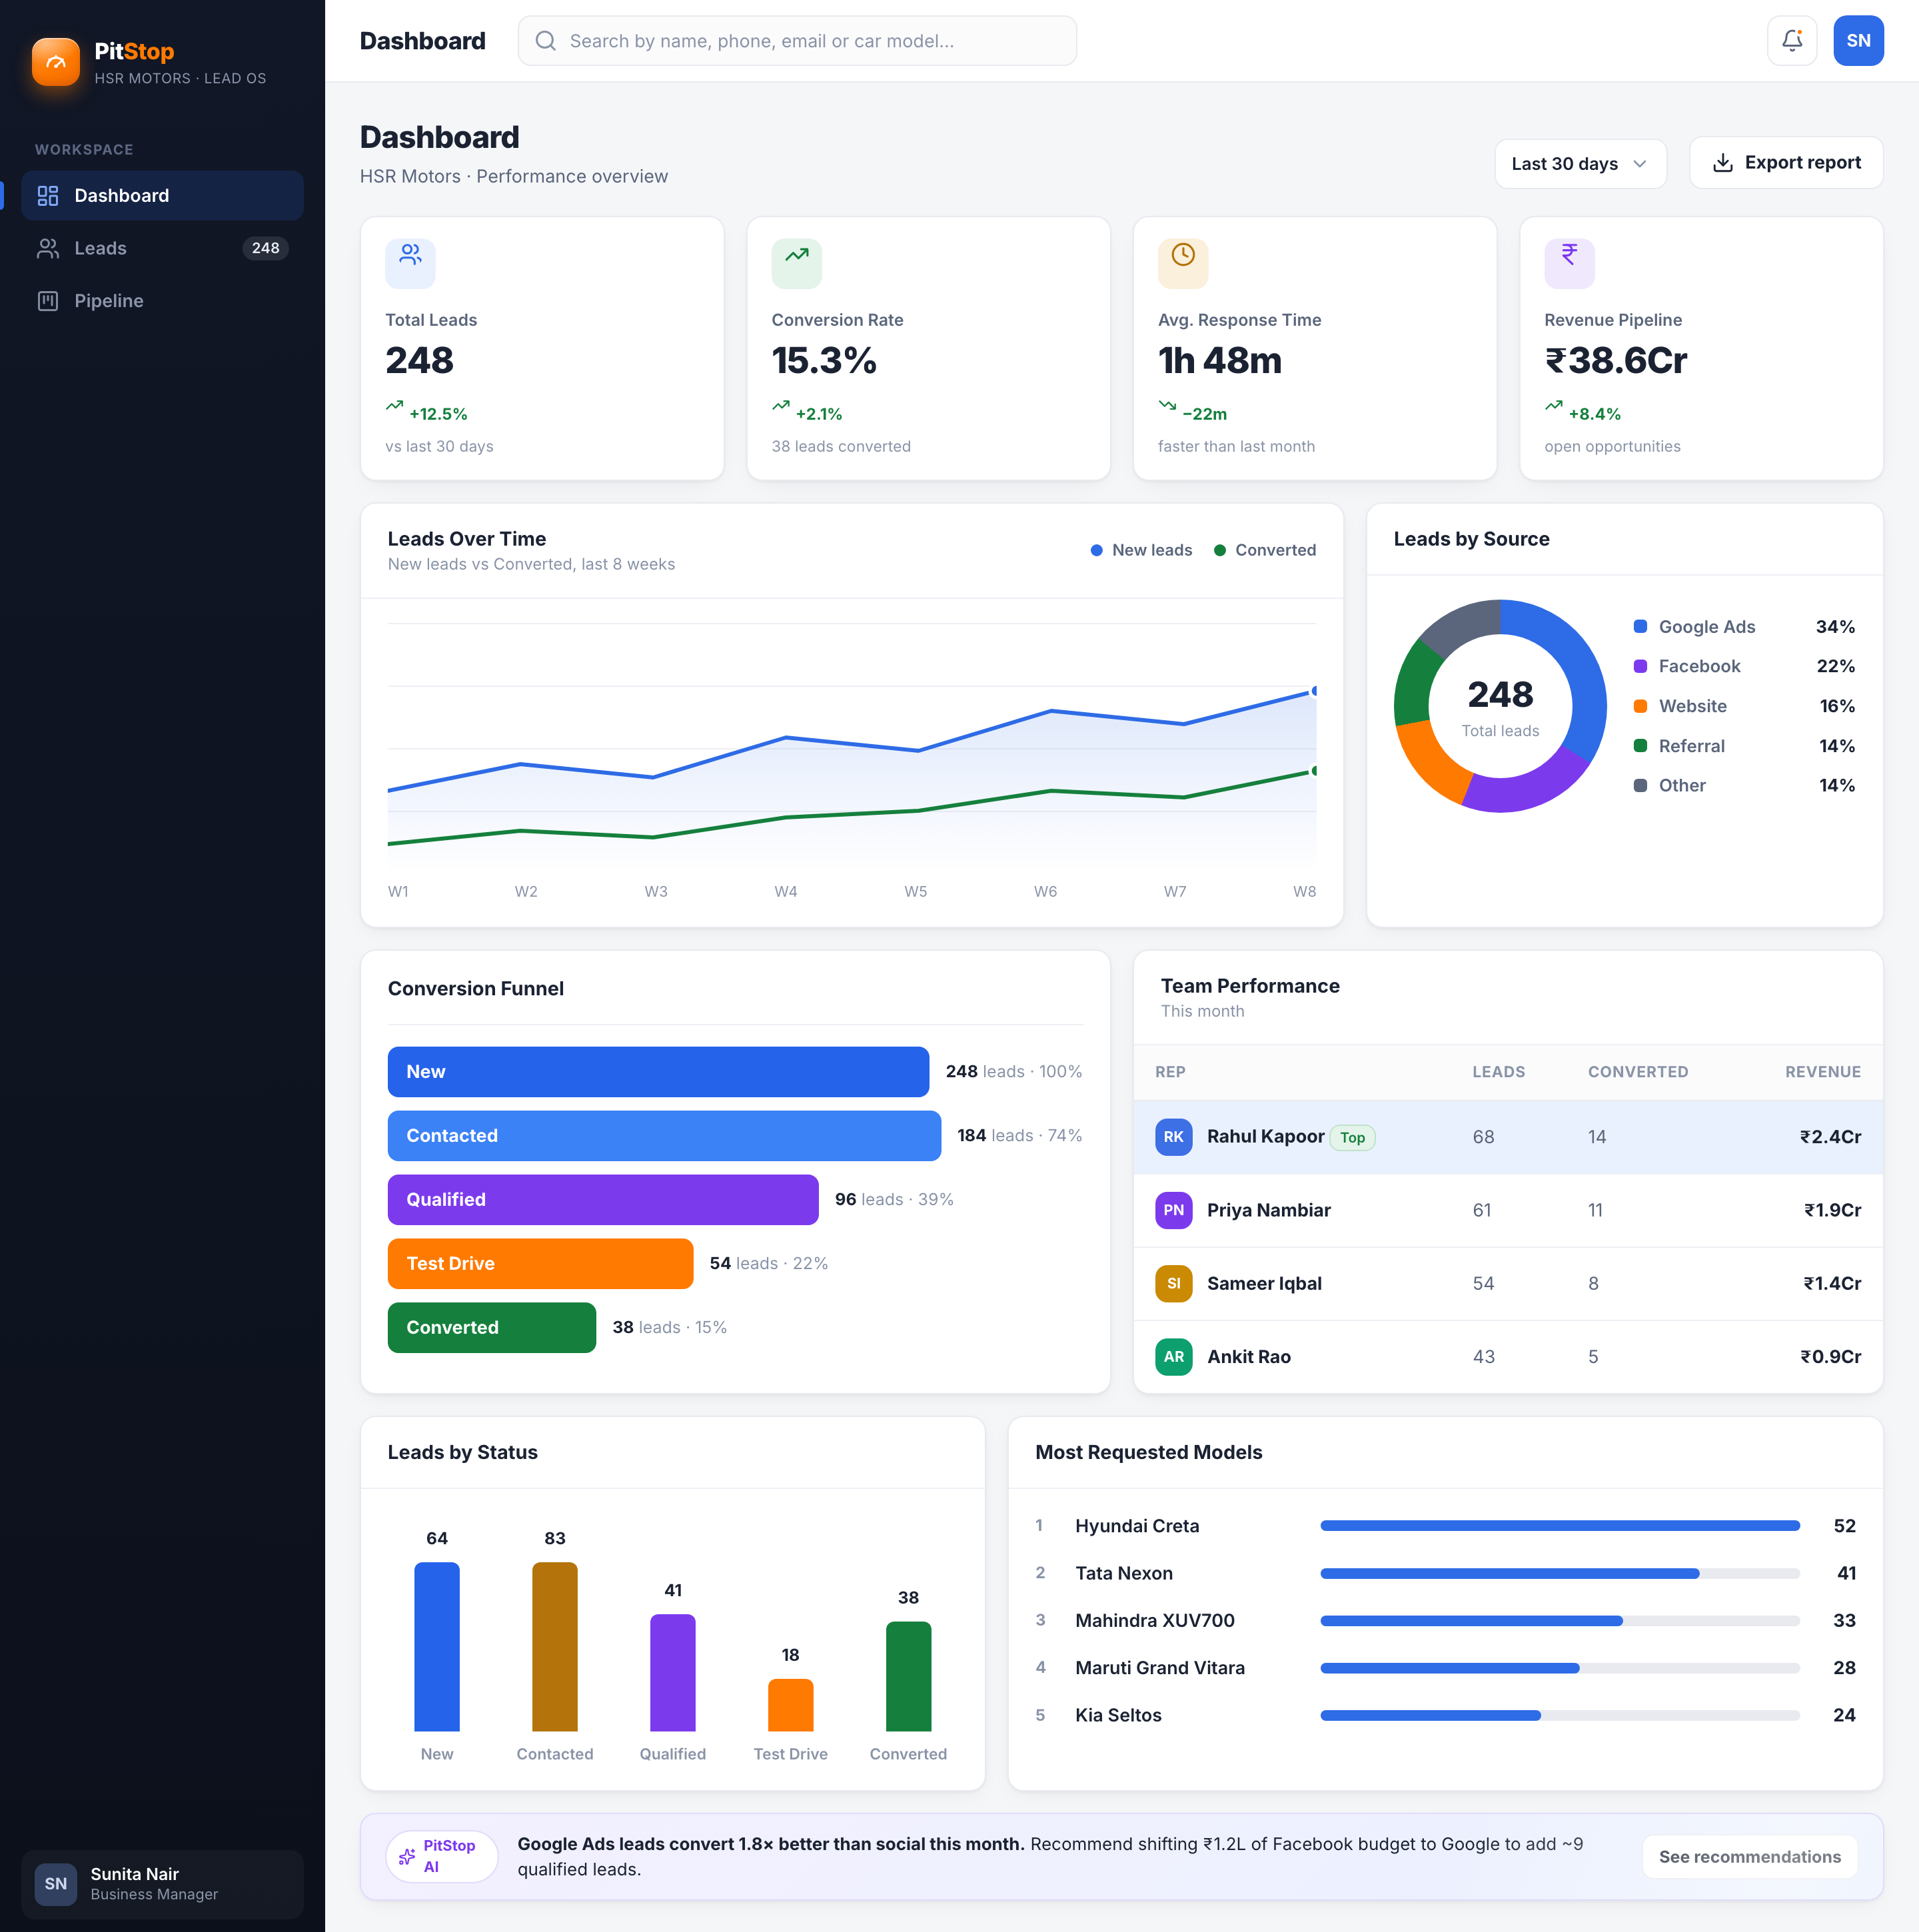
Task: Open Pipeline in the sidebar
Action: tap(162, 301)
